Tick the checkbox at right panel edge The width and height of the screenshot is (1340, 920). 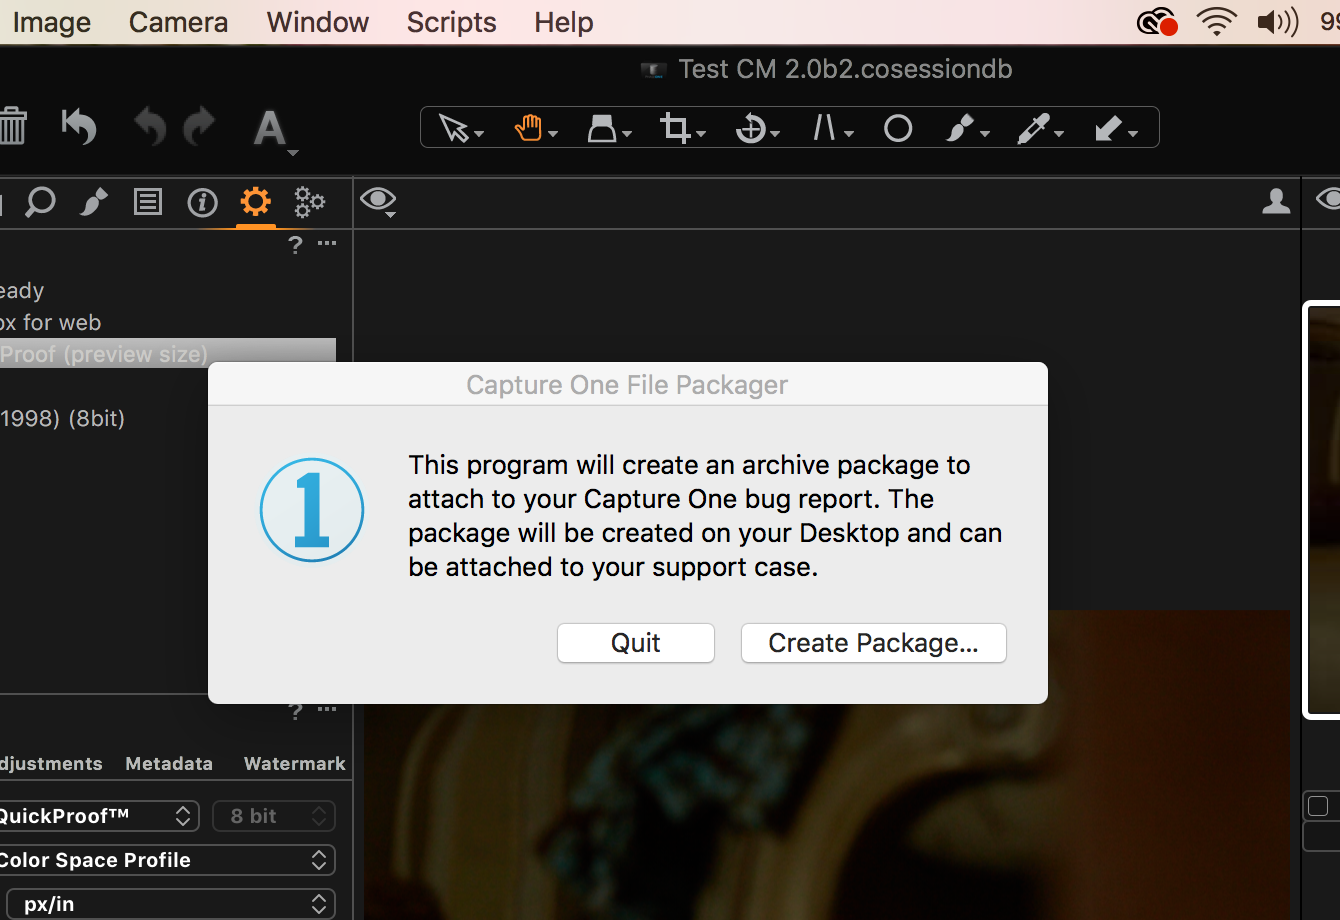(1318, 806)
